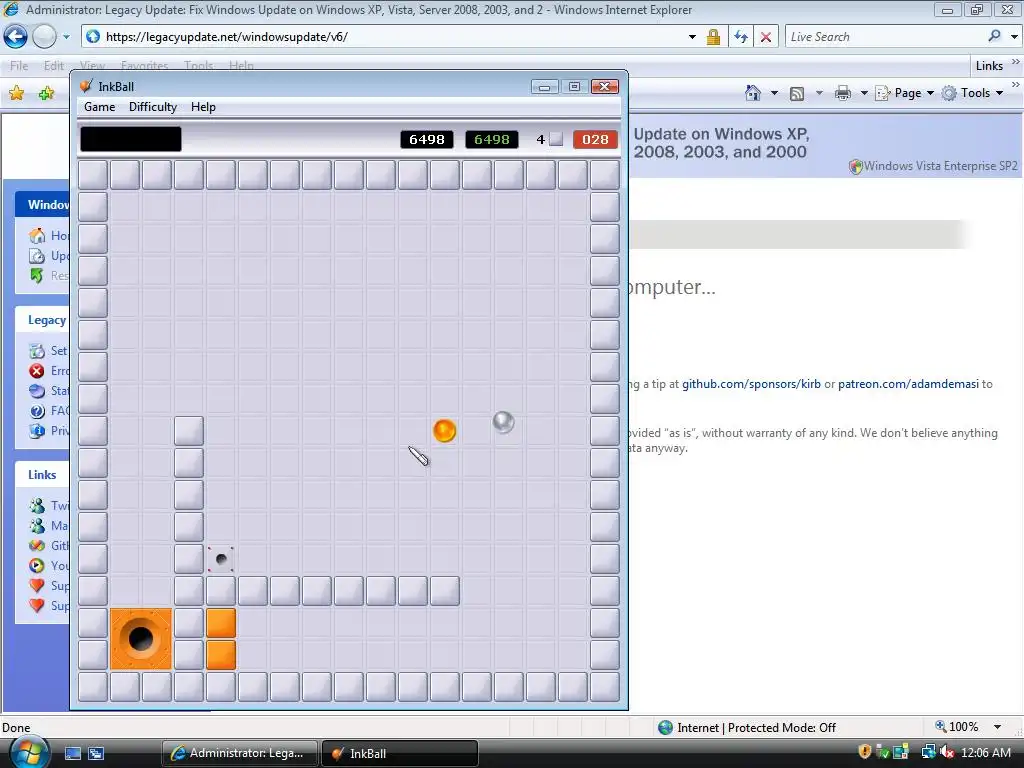
Task: Open the Home button dropdown arrow
Action: [774, 93]
